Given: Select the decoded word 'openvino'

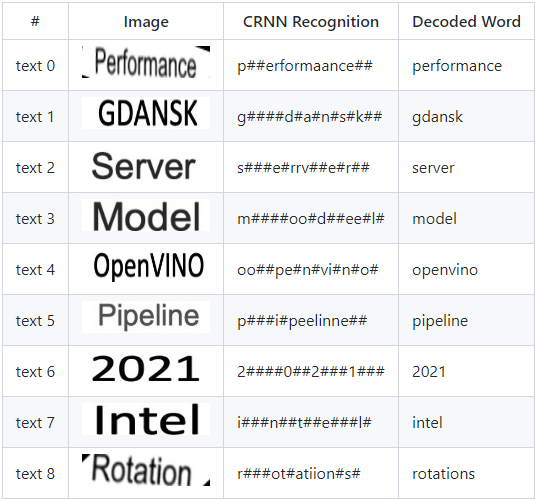Looking at the screenshot, I should (x=445, y=270).
